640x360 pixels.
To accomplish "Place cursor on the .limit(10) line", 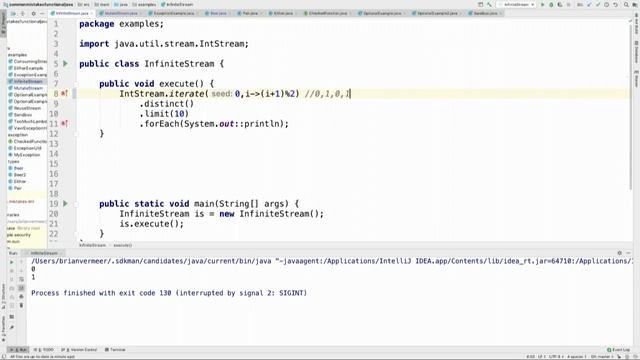I will click(164, 114).
